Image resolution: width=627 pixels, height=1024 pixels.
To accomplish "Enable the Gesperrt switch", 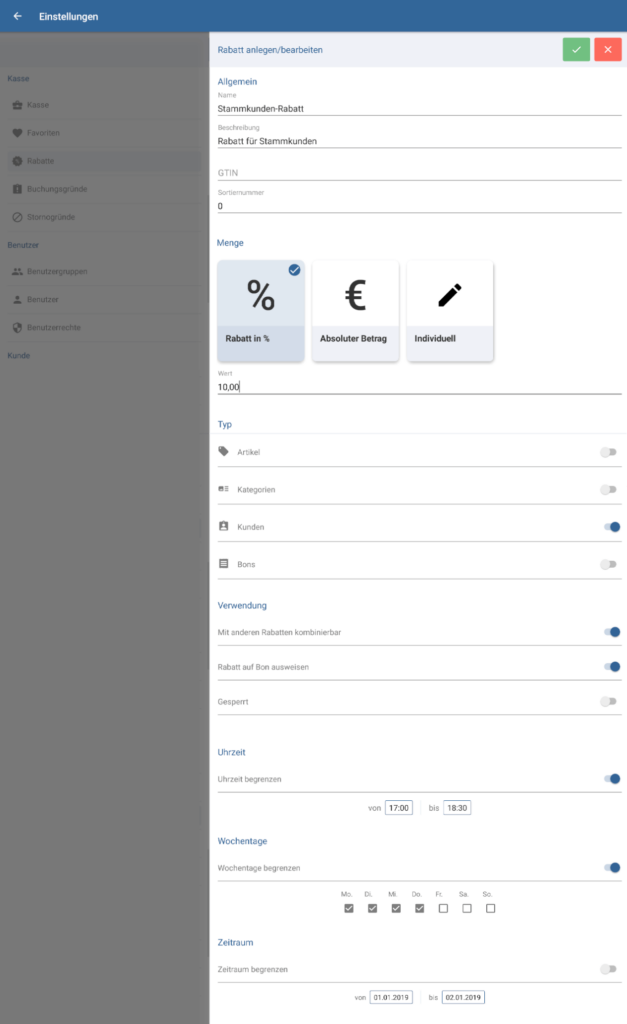I will [x=608, y=702].
